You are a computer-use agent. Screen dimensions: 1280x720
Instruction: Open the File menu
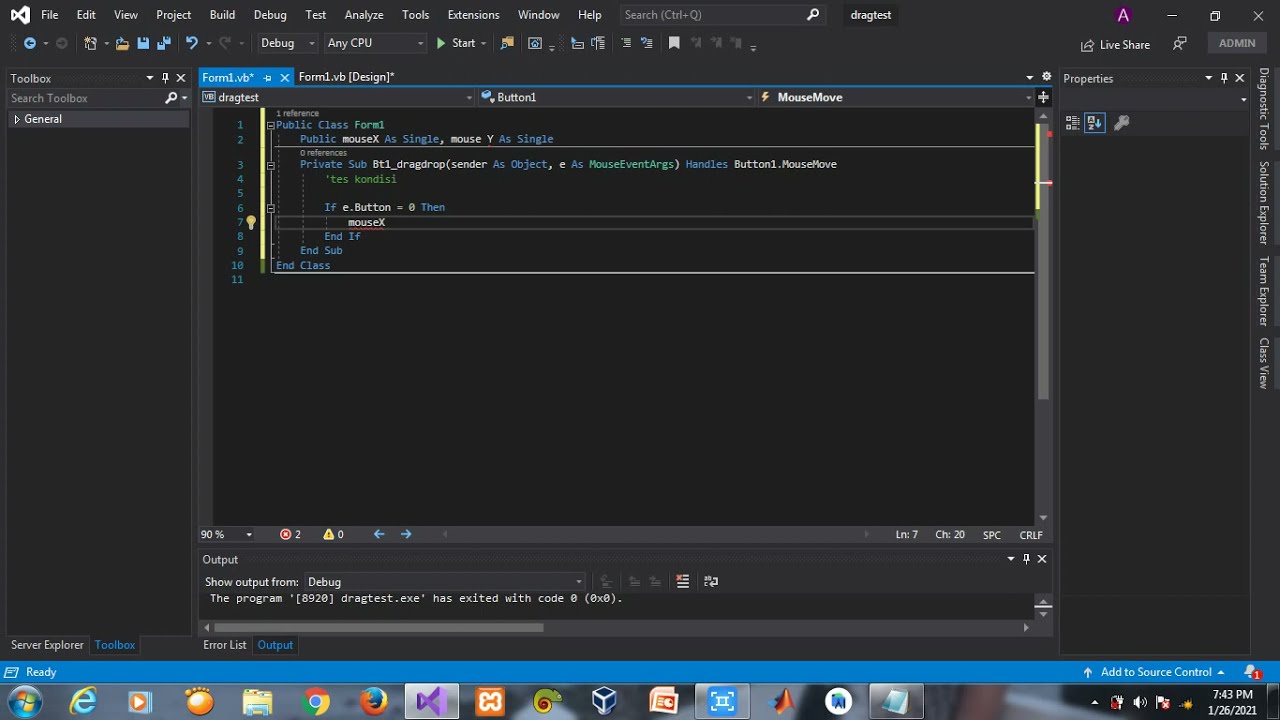point(49,15)
